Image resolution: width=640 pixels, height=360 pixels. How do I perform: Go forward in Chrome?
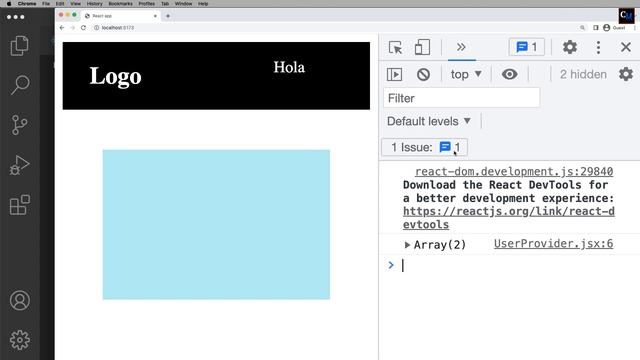click(x=72, y=28)
